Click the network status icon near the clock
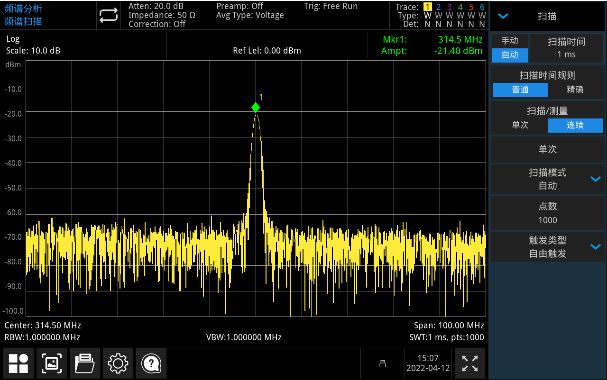 382,363
